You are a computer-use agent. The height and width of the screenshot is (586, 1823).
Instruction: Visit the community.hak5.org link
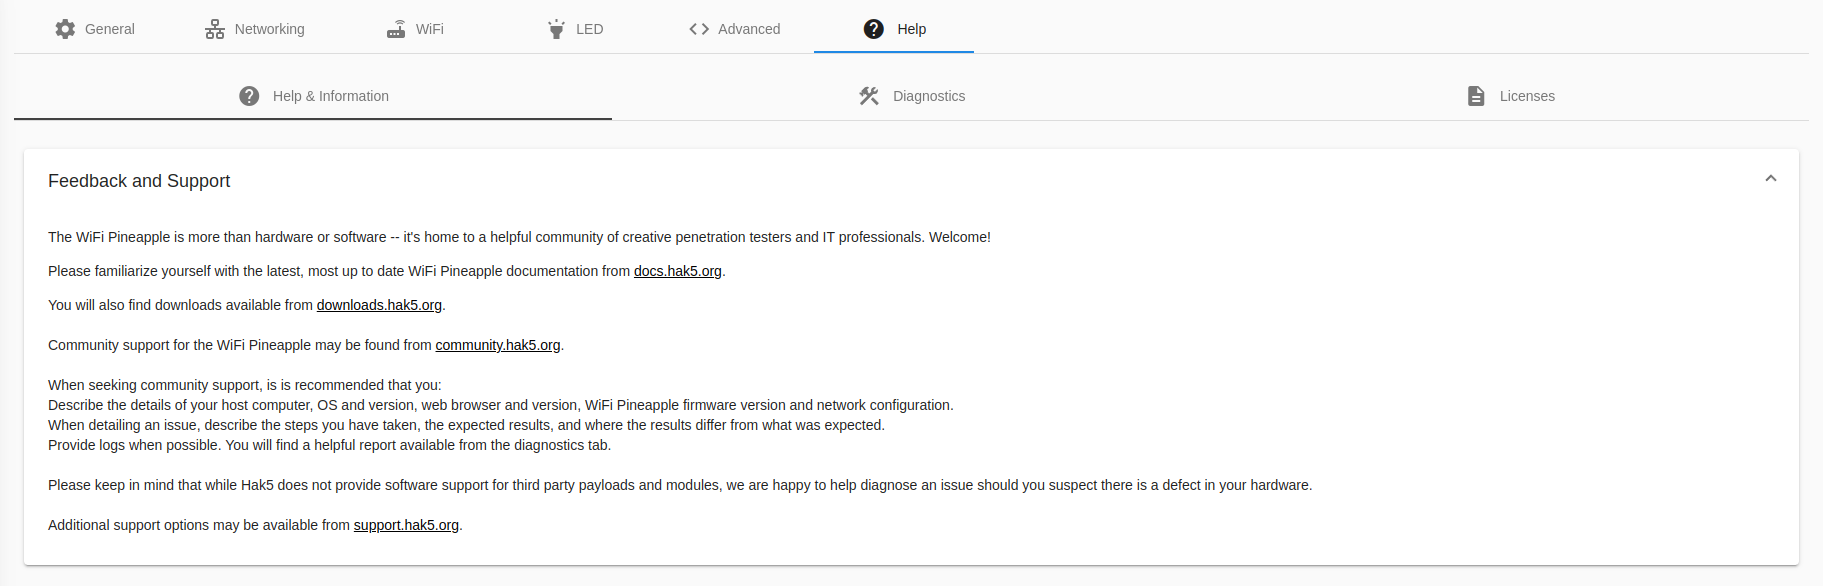(x=498, y=345)
